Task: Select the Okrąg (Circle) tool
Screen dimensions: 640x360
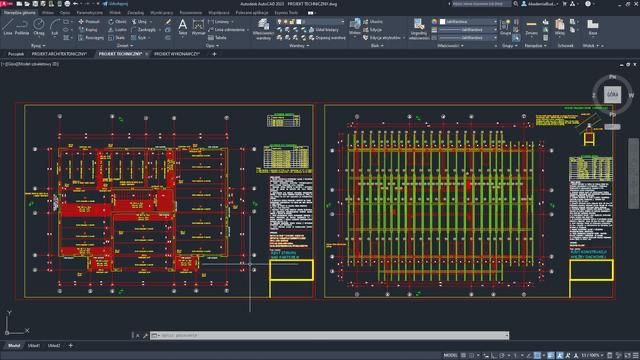Action: tap(39, 27)
